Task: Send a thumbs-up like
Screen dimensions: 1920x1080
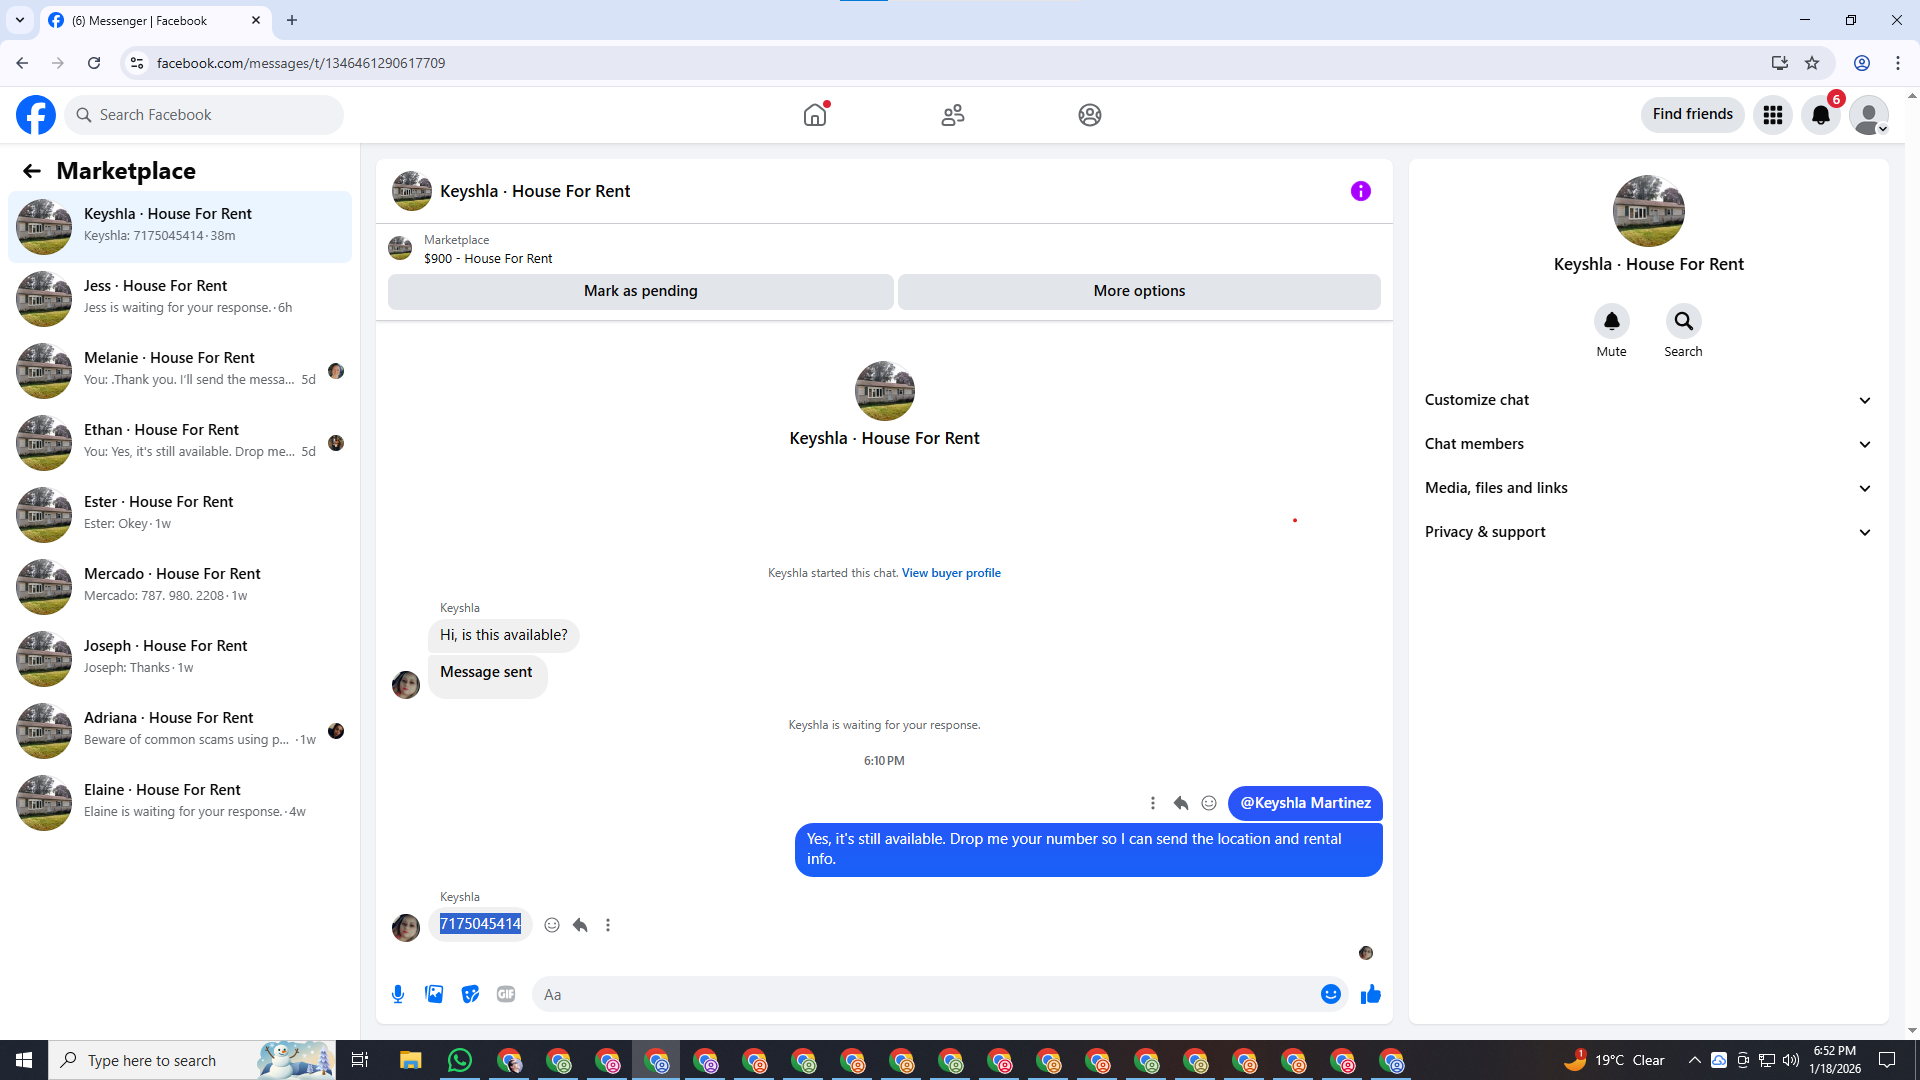Action: (1370, 994)
